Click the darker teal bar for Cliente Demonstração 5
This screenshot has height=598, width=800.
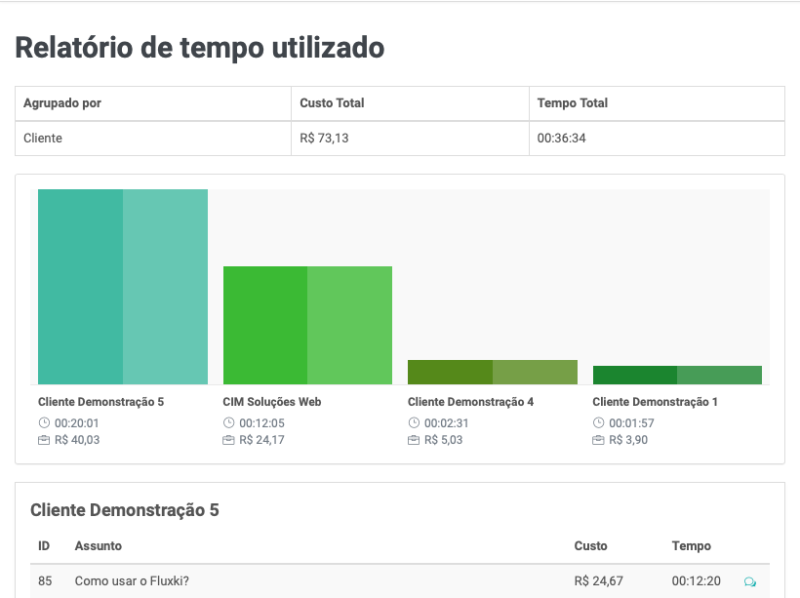80,286
